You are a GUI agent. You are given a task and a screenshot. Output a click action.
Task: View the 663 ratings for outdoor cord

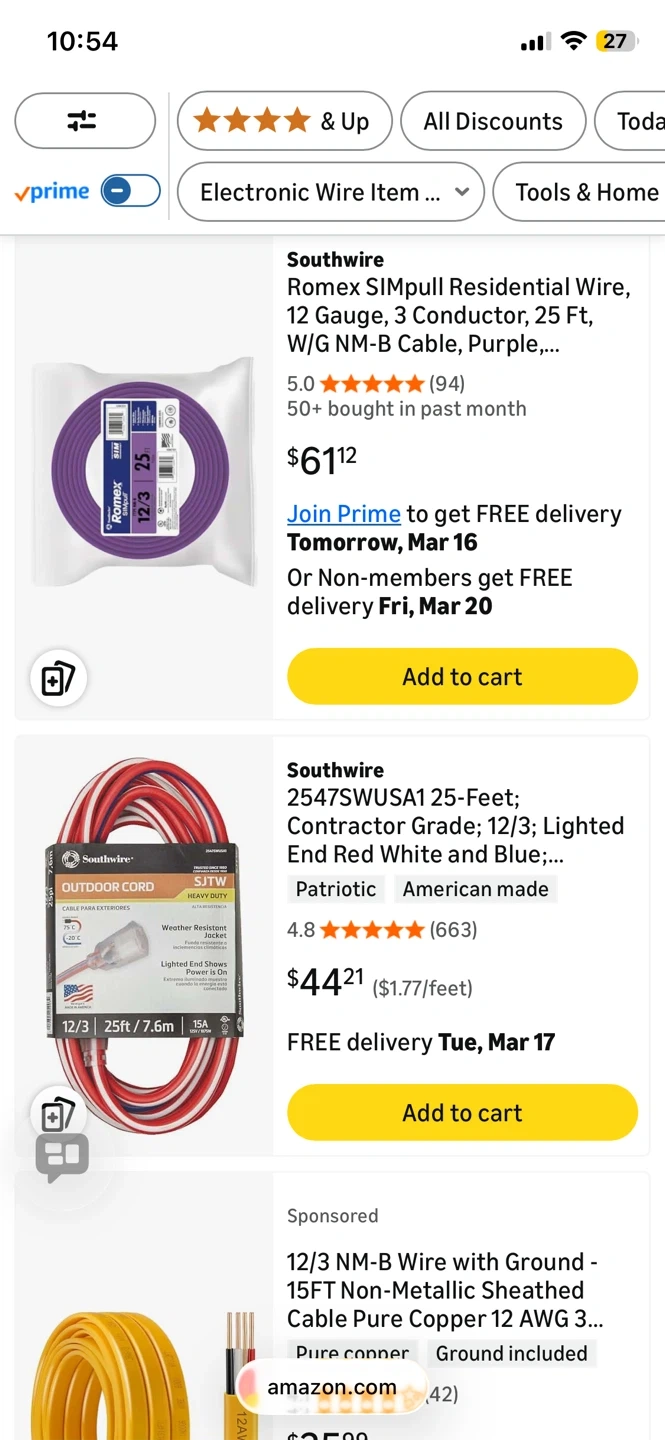(x=453, y=930)
